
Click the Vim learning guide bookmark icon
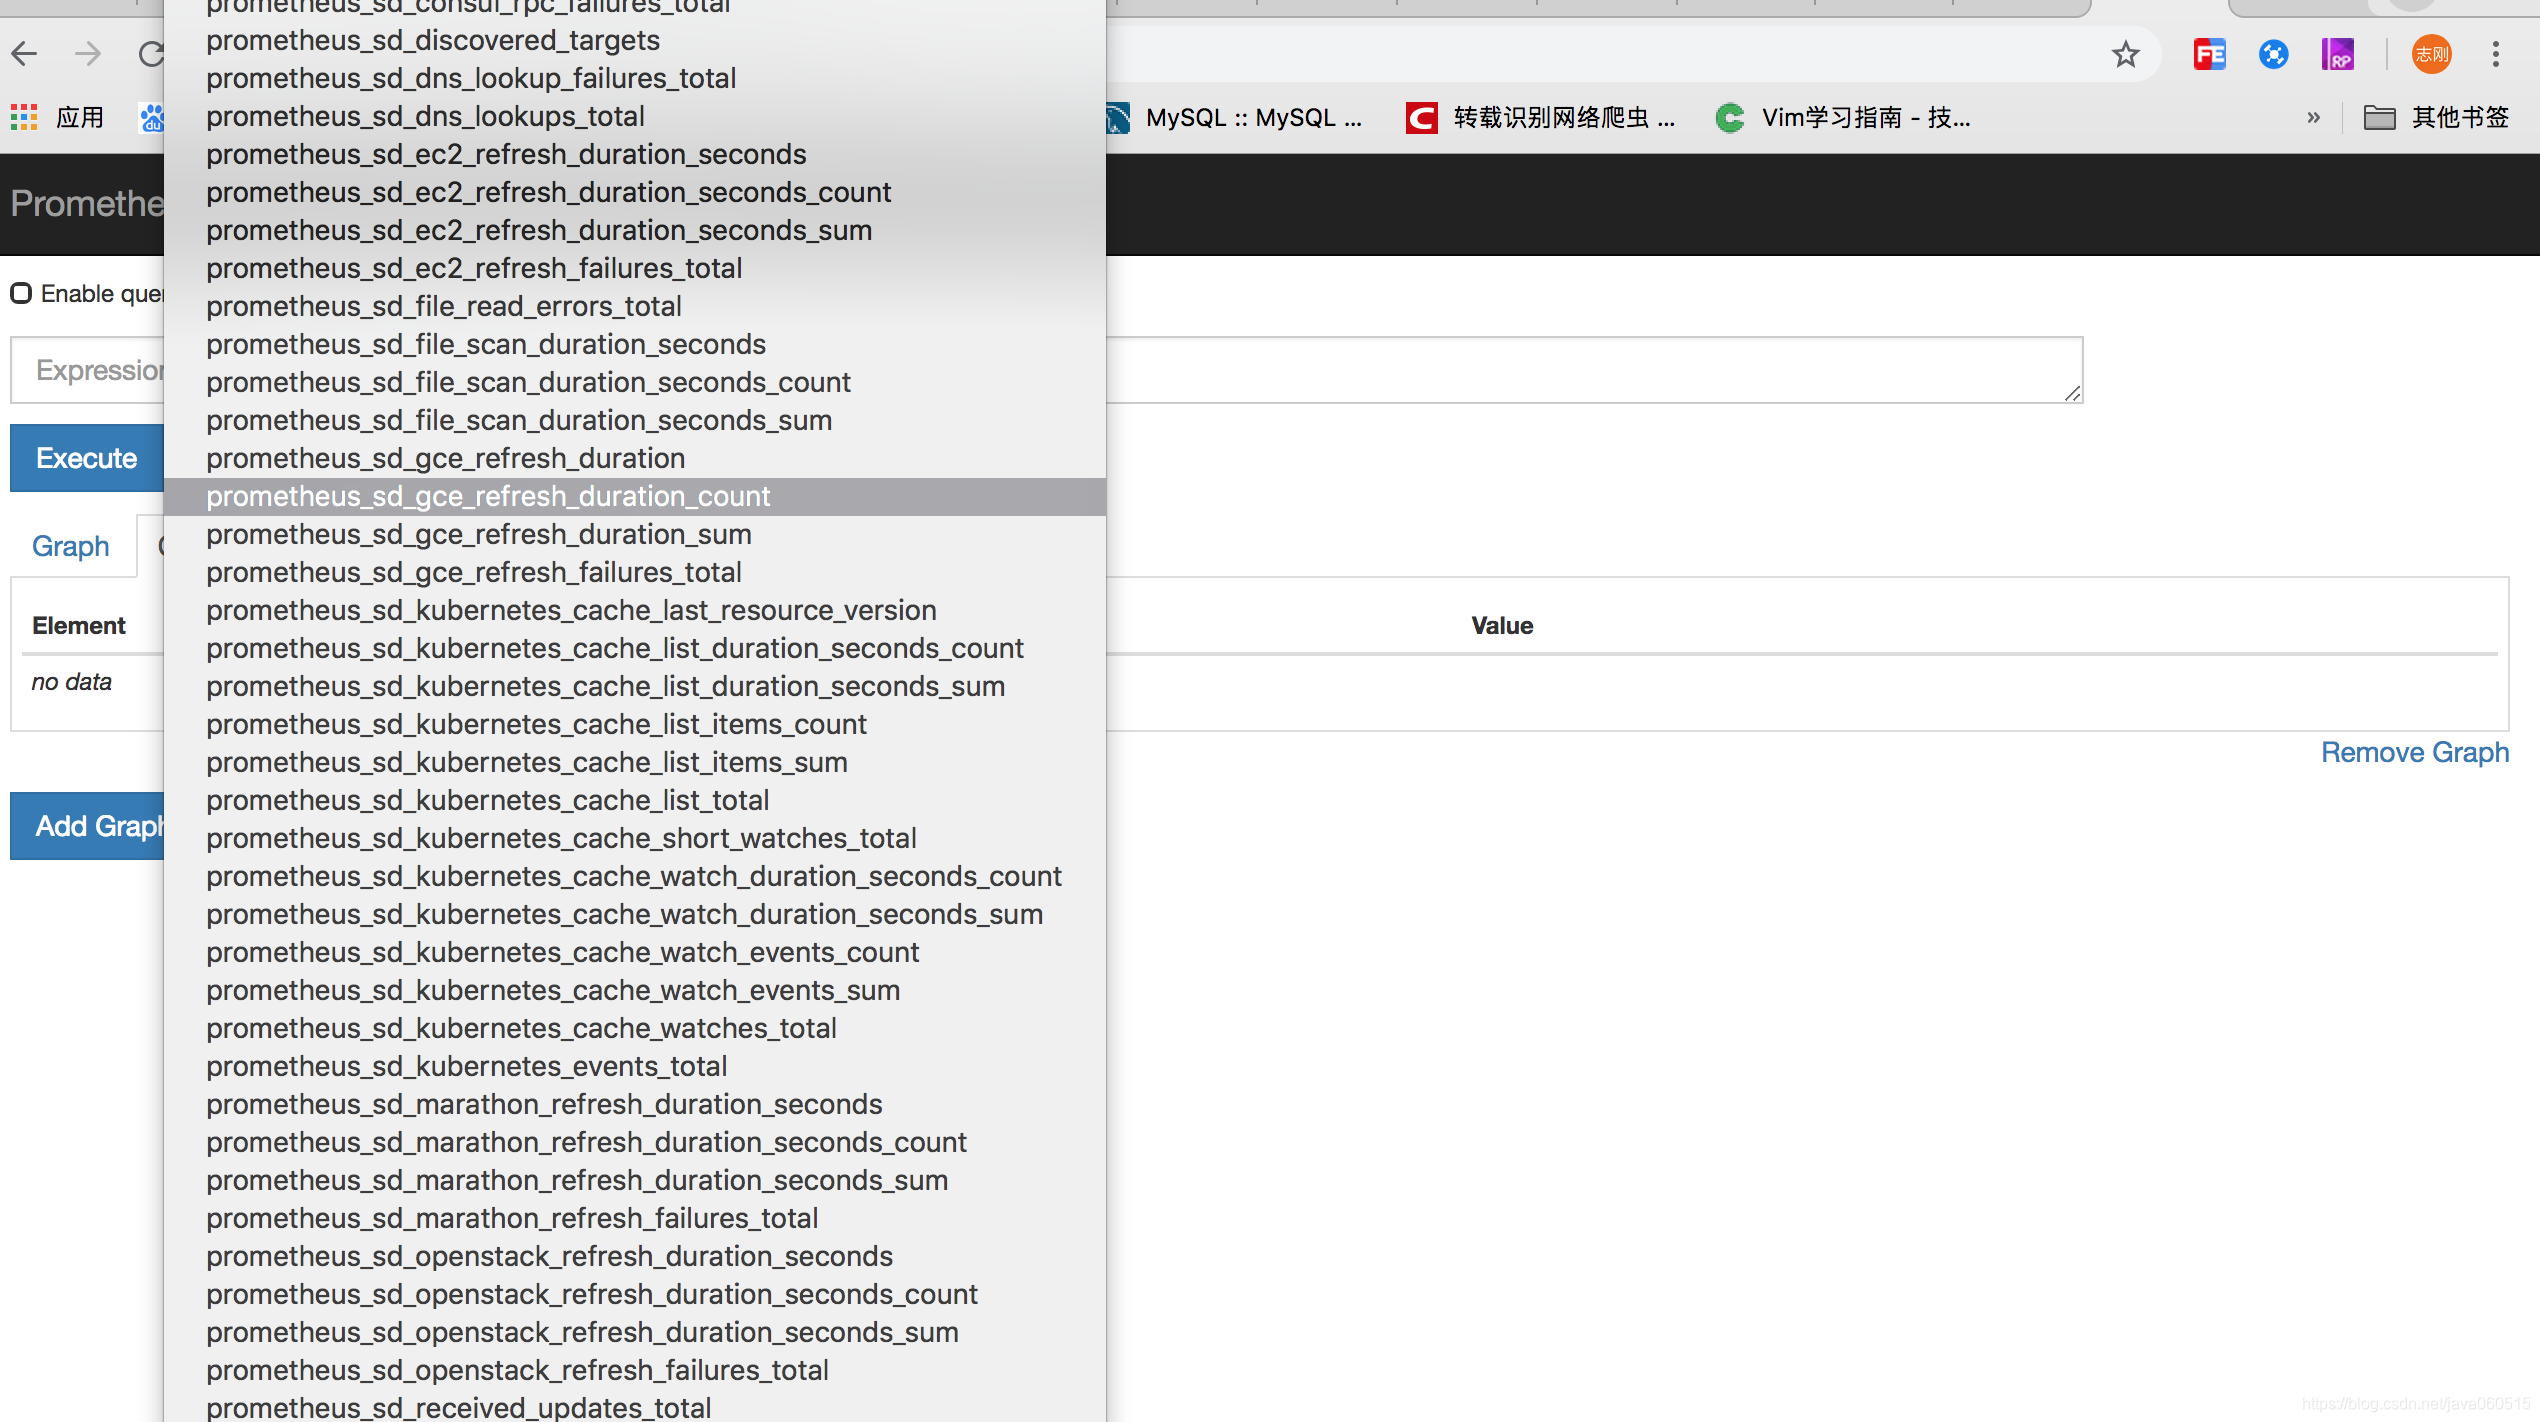pos(1727,117)
